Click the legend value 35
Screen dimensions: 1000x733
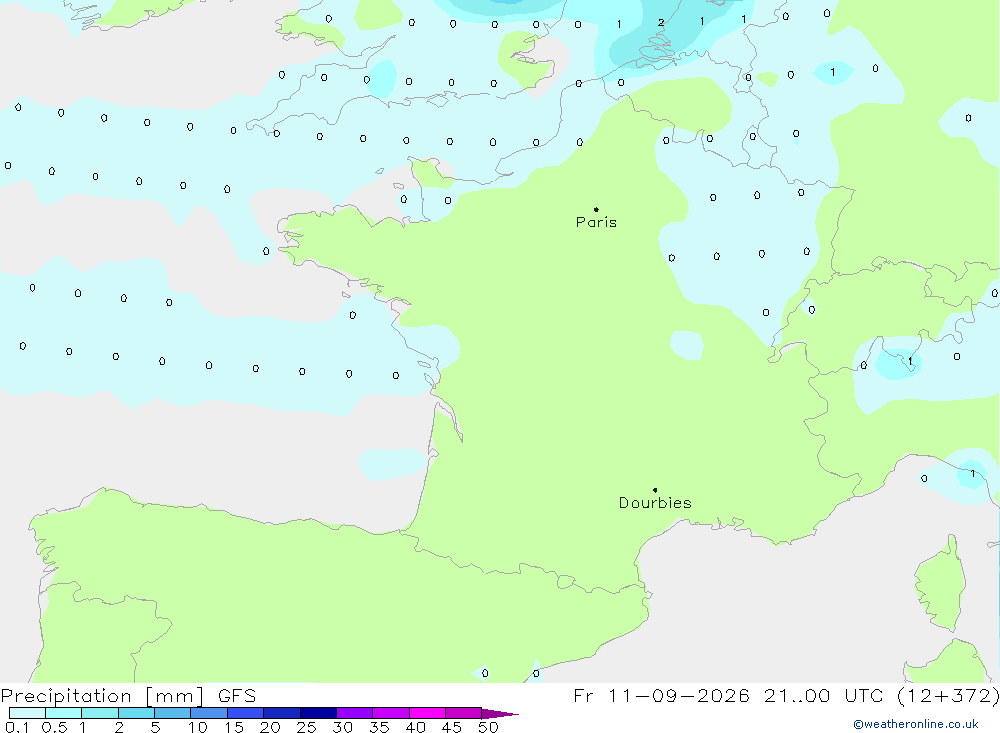(379, 727)
